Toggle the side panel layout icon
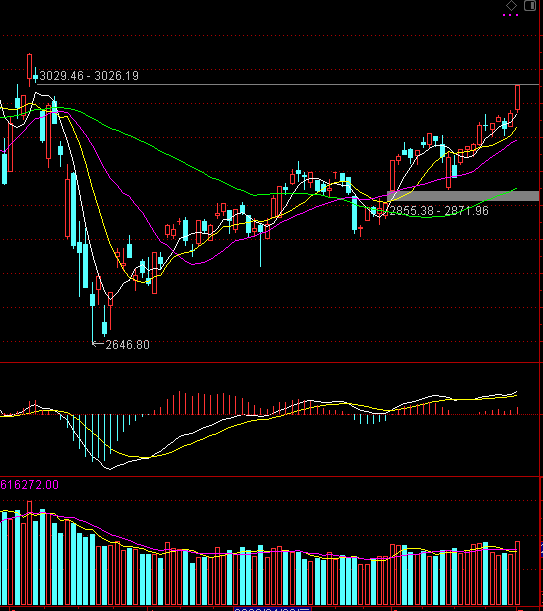This screenshot has height=611, width=543. (x=530, y=5)
